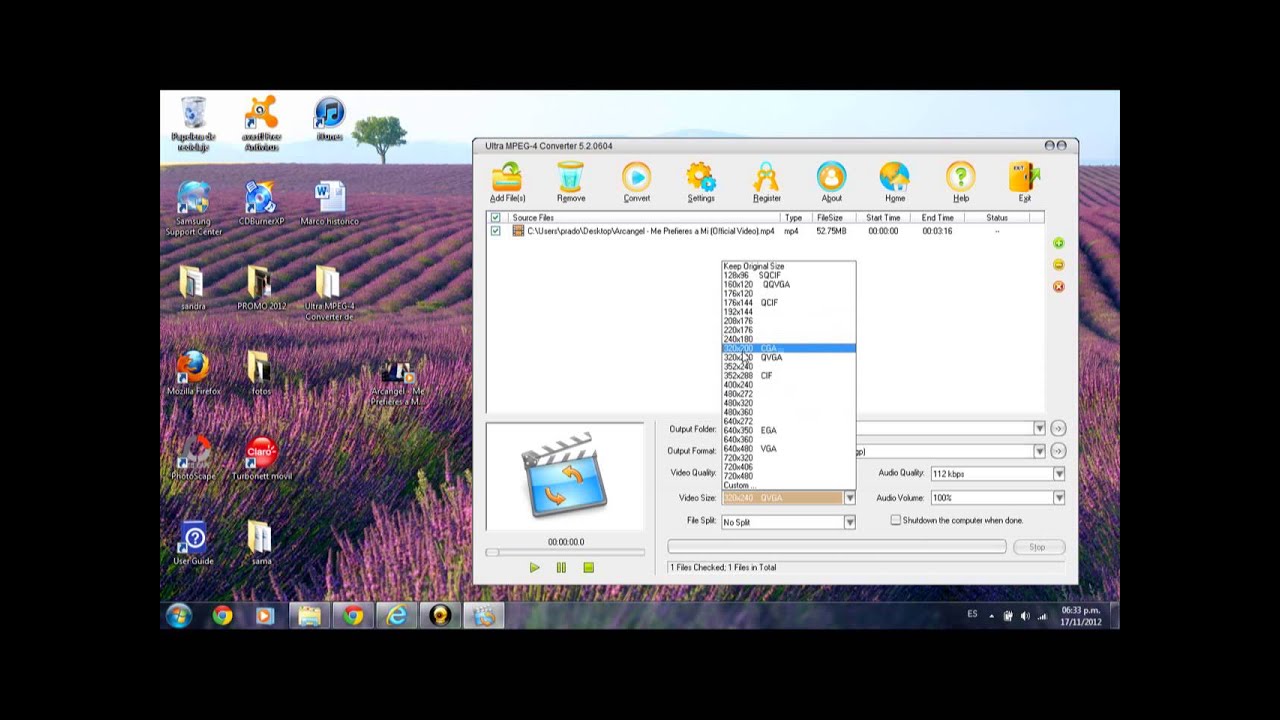Image resolution: width=1280 pixels, height=720 pixels.
Task: Click the conversion progress bar
Action: (837, 546)
